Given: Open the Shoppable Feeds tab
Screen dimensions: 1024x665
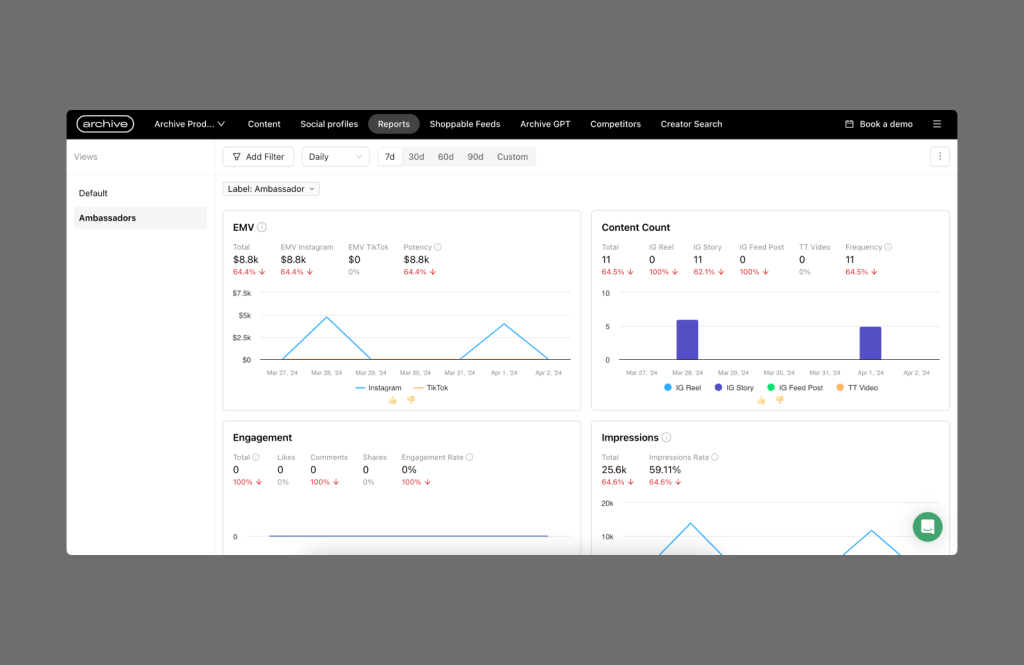Looking at the screenshot, I should (465, 124).
